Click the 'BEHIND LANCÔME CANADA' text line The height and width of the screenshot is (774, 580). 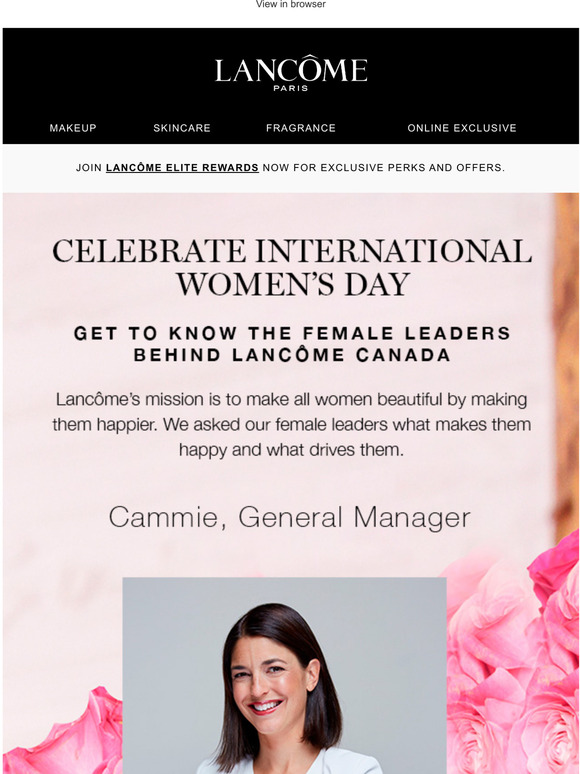(x=292, y=355)
